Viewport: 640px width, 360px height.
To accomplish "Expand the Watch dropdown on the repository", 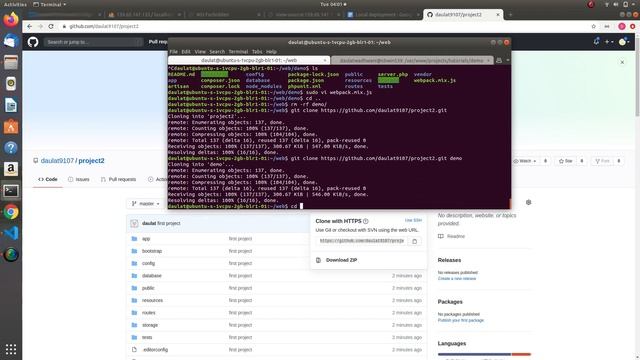I will point(524,161).
